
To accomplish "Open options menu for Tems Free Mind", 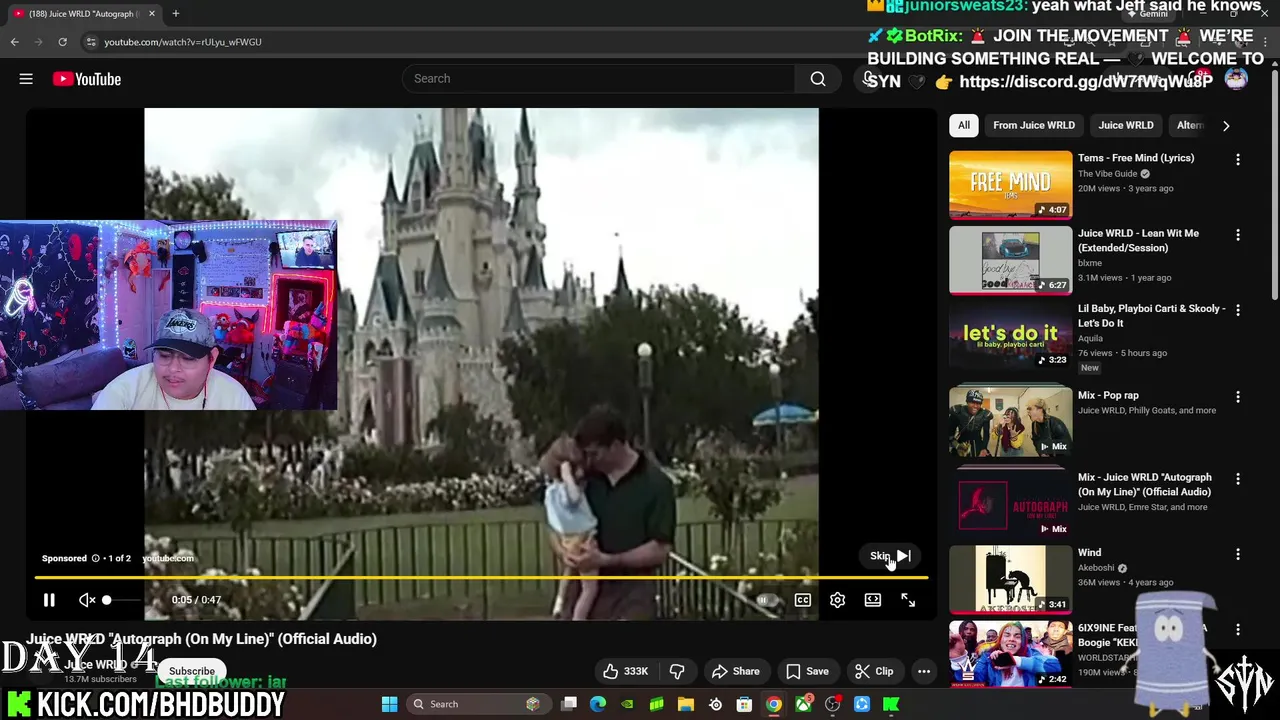I will click(x=1238, y=160).
